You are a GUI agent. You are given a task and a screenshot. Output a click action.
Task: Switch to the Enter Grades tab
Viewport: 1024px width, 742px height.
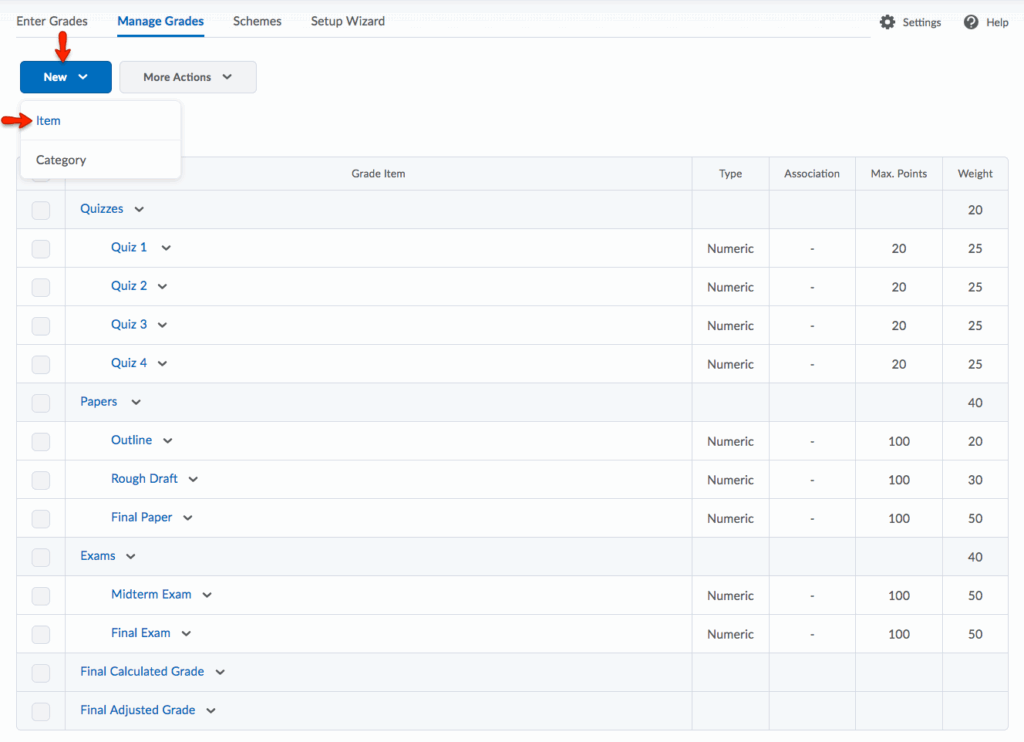coord(52,21)
